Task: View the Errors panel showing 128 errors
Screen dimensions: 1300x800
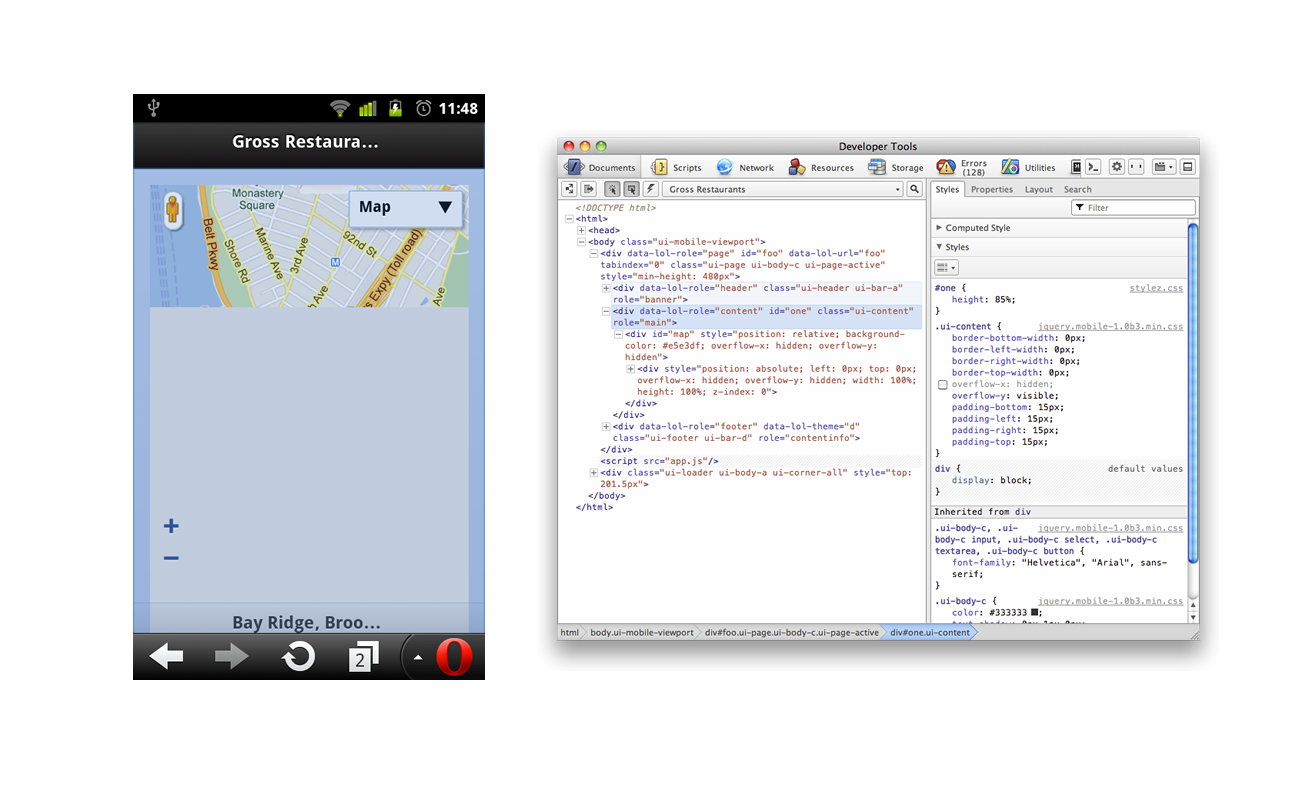Action: [972, 167]
